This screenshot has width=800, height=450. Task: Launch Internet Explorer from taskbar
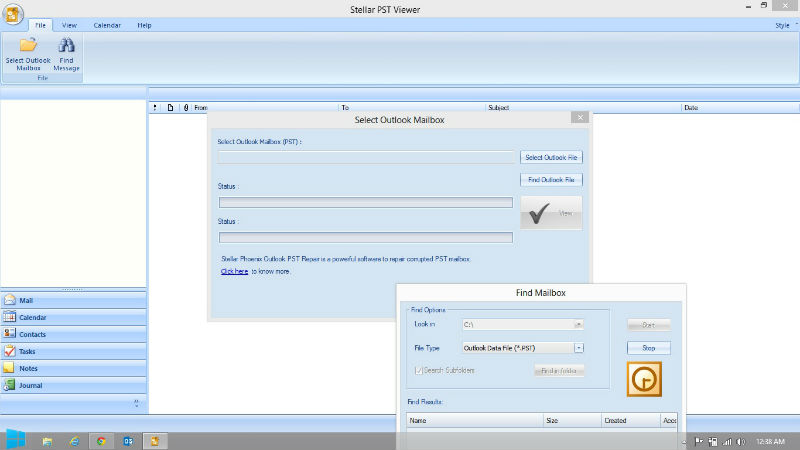tap(74, 441)
